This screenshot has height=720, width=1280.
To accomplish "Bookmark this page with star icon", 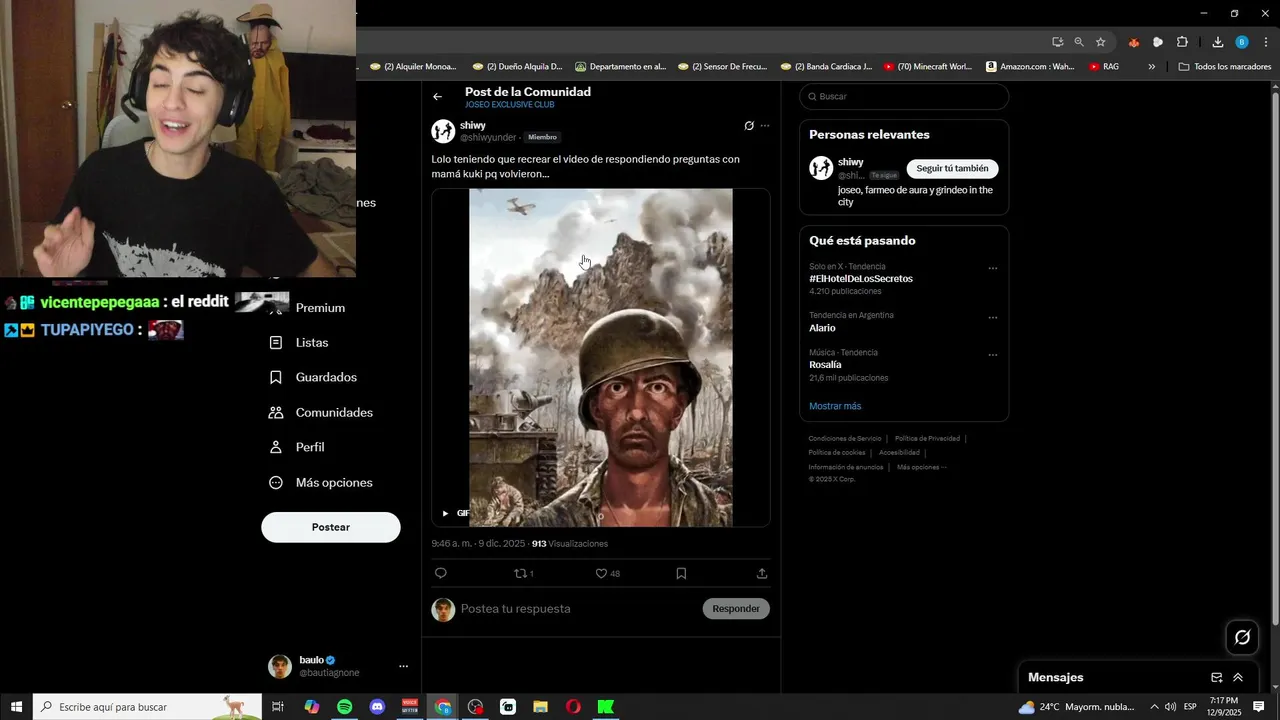I will pos(1101,42).
